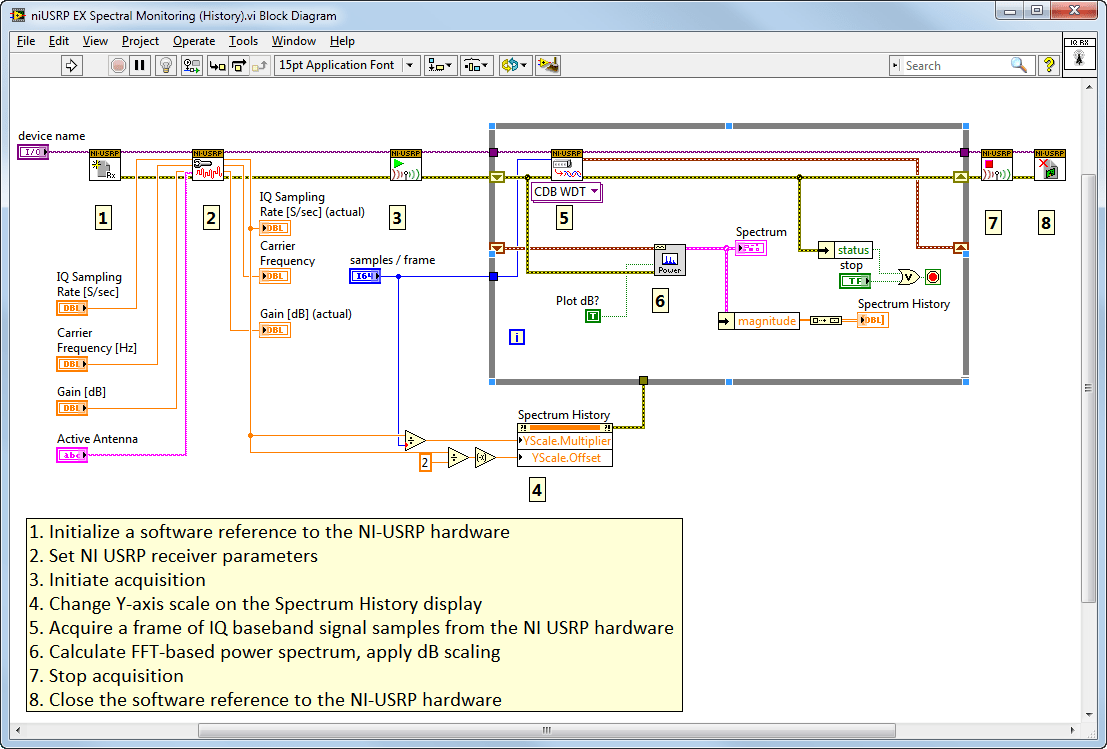Click the loop iteration terminal icon

click(517, 337)
